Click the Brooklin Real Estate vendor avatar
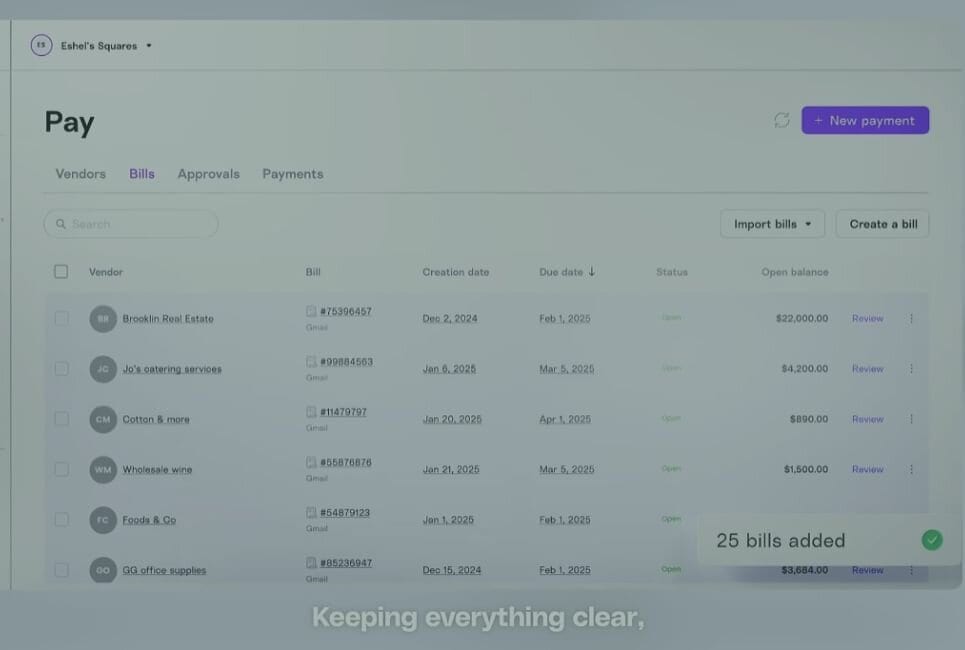Screen dimensions: 965x650 103,319
